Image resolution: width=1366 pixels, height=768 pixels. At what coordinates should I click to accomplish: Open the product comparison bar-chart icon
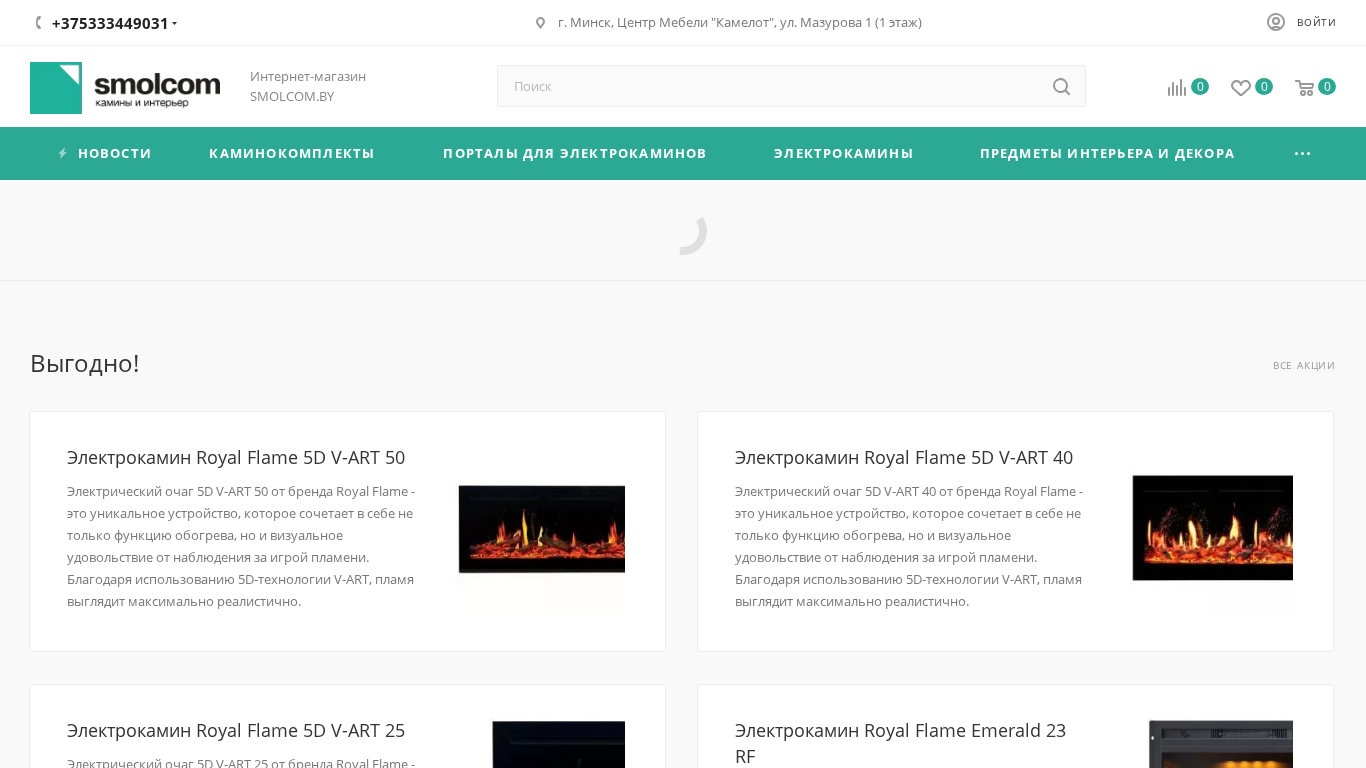[x=1177, y=88]
